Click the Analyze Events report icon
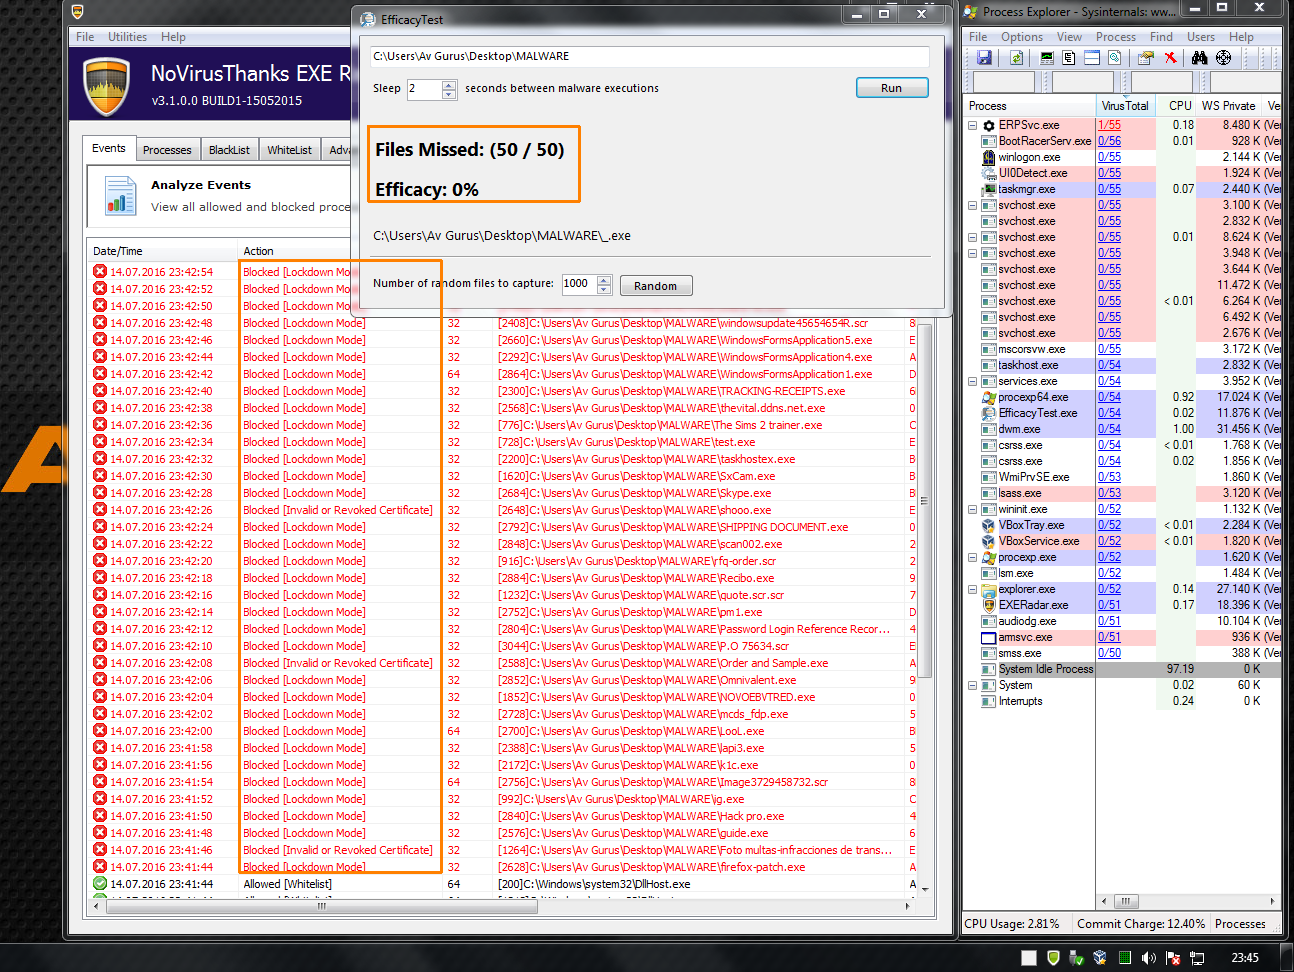Viewport: 1294px width, 972px height. point(121,195)
